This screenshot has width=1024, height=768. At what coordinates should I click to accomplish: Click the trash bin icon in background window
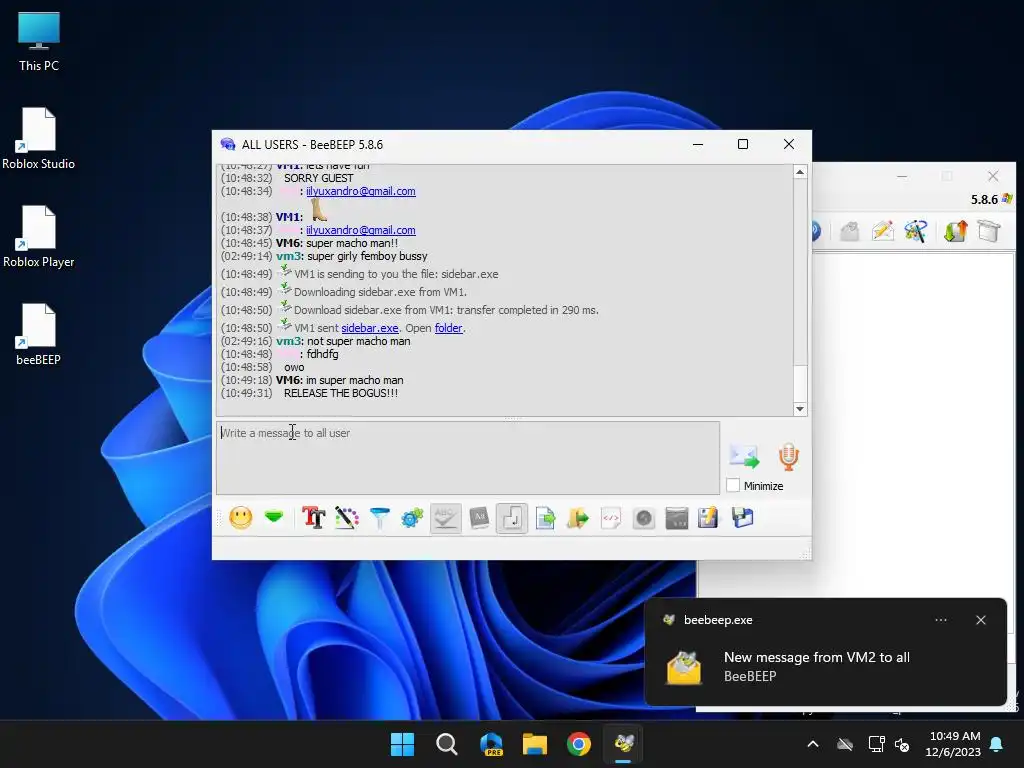point(989,231)
